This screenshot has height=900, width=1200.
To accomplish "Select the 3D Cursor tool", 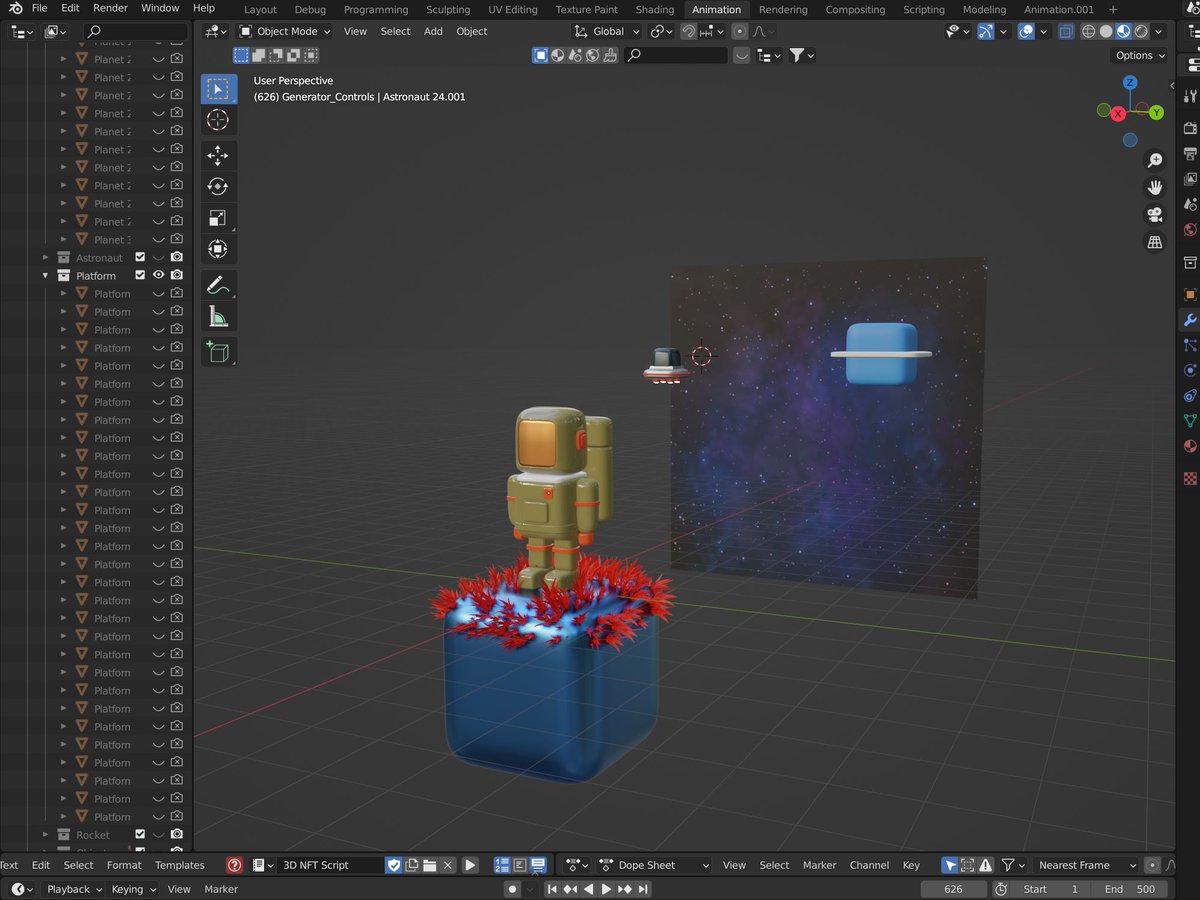I will (x=218, y=119).
